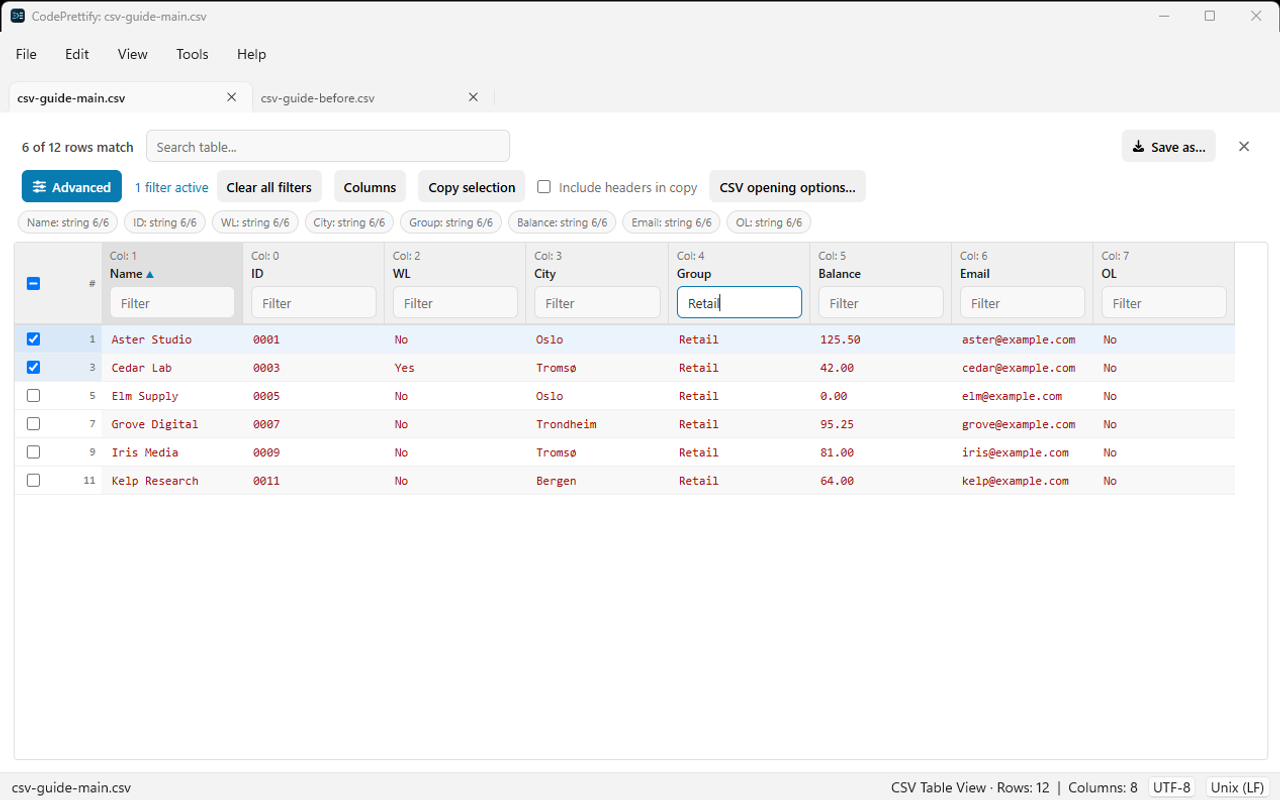The image size is (1280, 800).
Task: Click the ID: string 6/6 chip
Action: [x=165, y=222]
